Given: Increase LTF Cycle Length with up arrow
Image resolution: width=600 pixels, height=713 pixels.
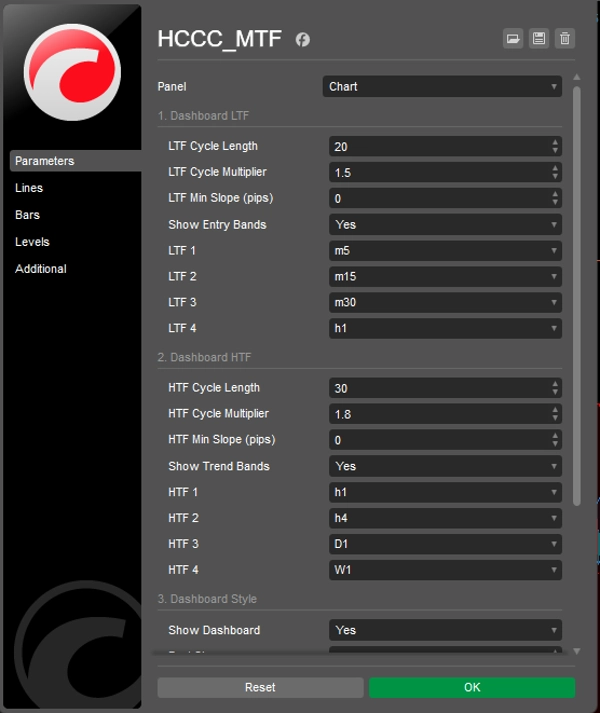Looking at the screenshot, I should click(x=555, y=142).
